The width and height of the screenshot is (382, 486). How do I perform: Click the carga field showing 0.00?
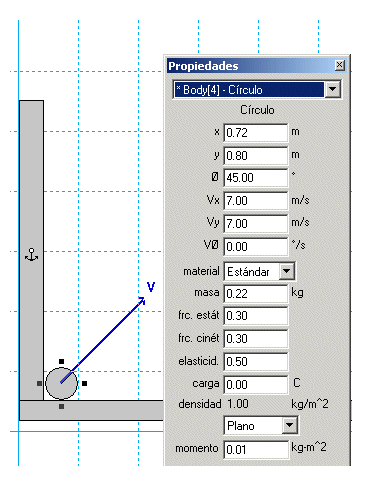pyautogui.click(x=255, y=384)
